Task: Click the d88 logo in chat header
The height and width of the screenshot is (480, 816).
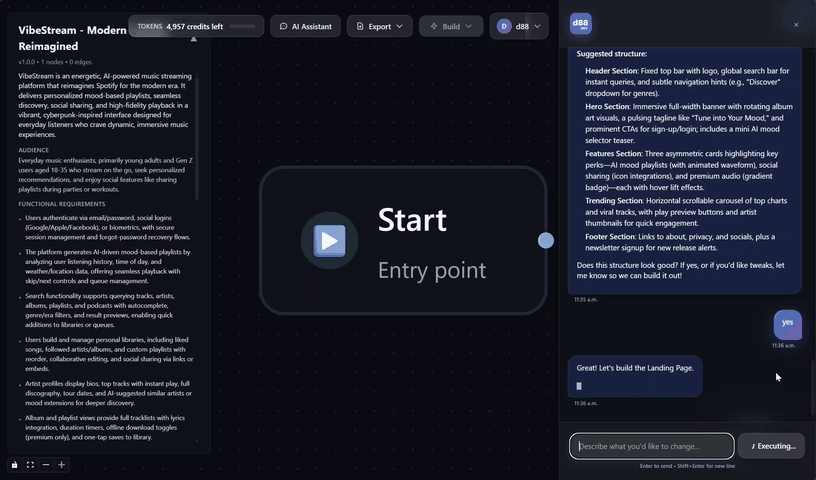Action: 580,25
